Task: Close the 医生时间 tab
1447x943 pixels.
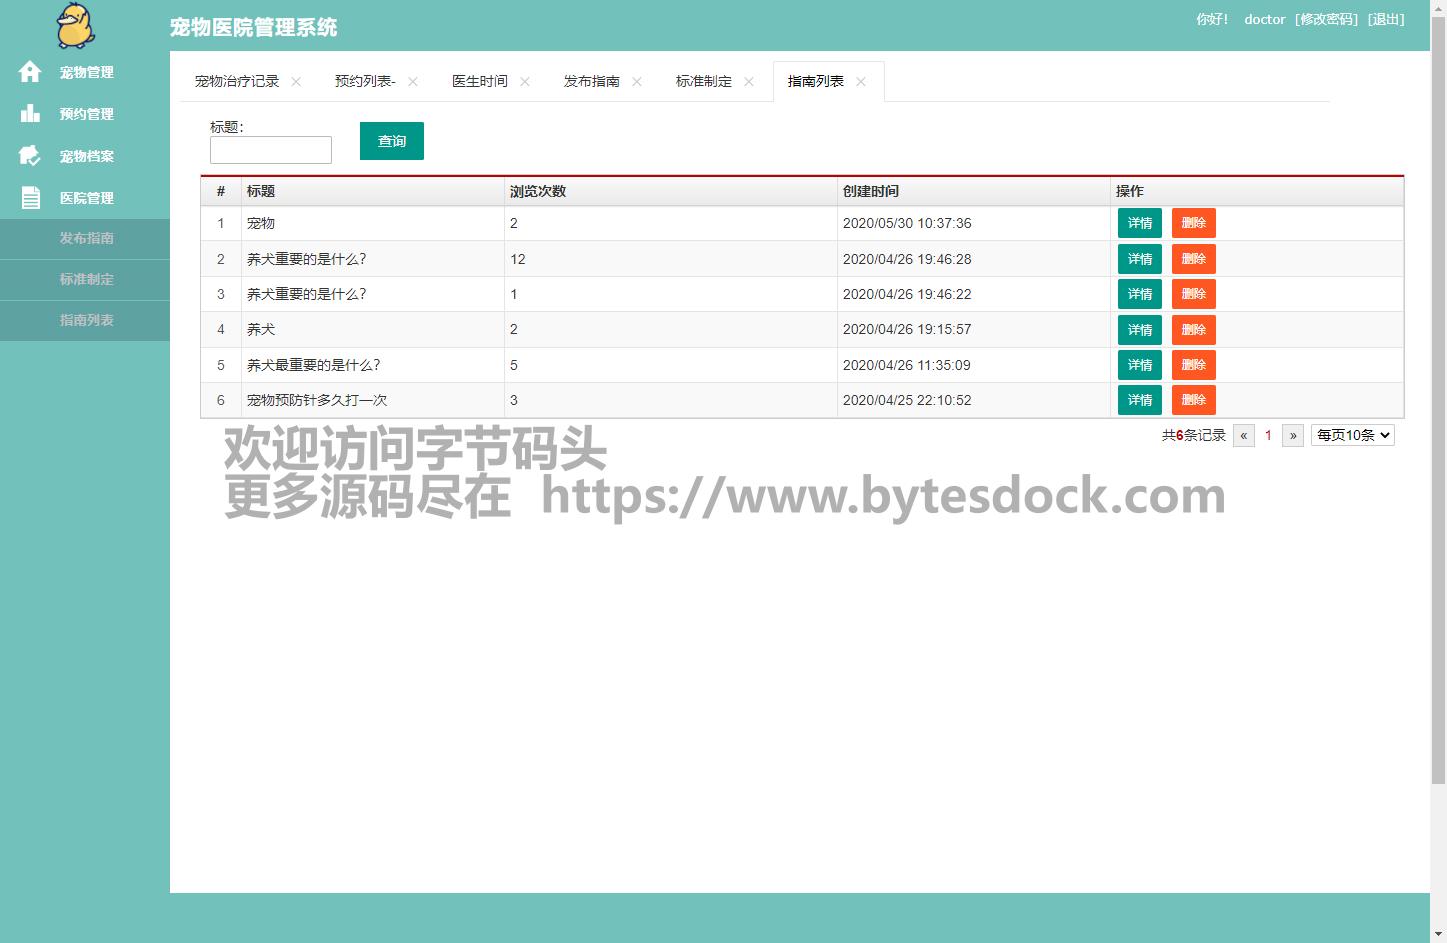Action: tap(525, 82)
